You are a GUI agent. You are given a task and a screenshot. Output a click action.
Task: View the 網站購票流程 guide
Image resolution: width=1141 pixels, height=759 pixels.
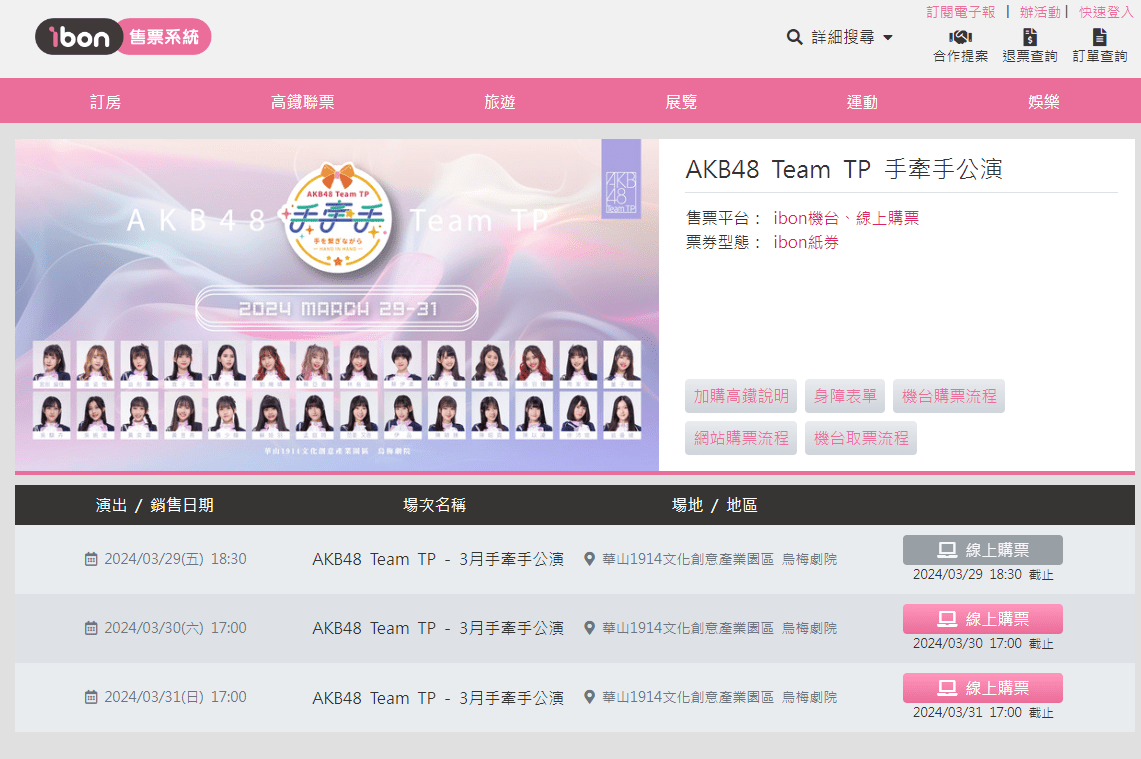click(x=740, y=437)
